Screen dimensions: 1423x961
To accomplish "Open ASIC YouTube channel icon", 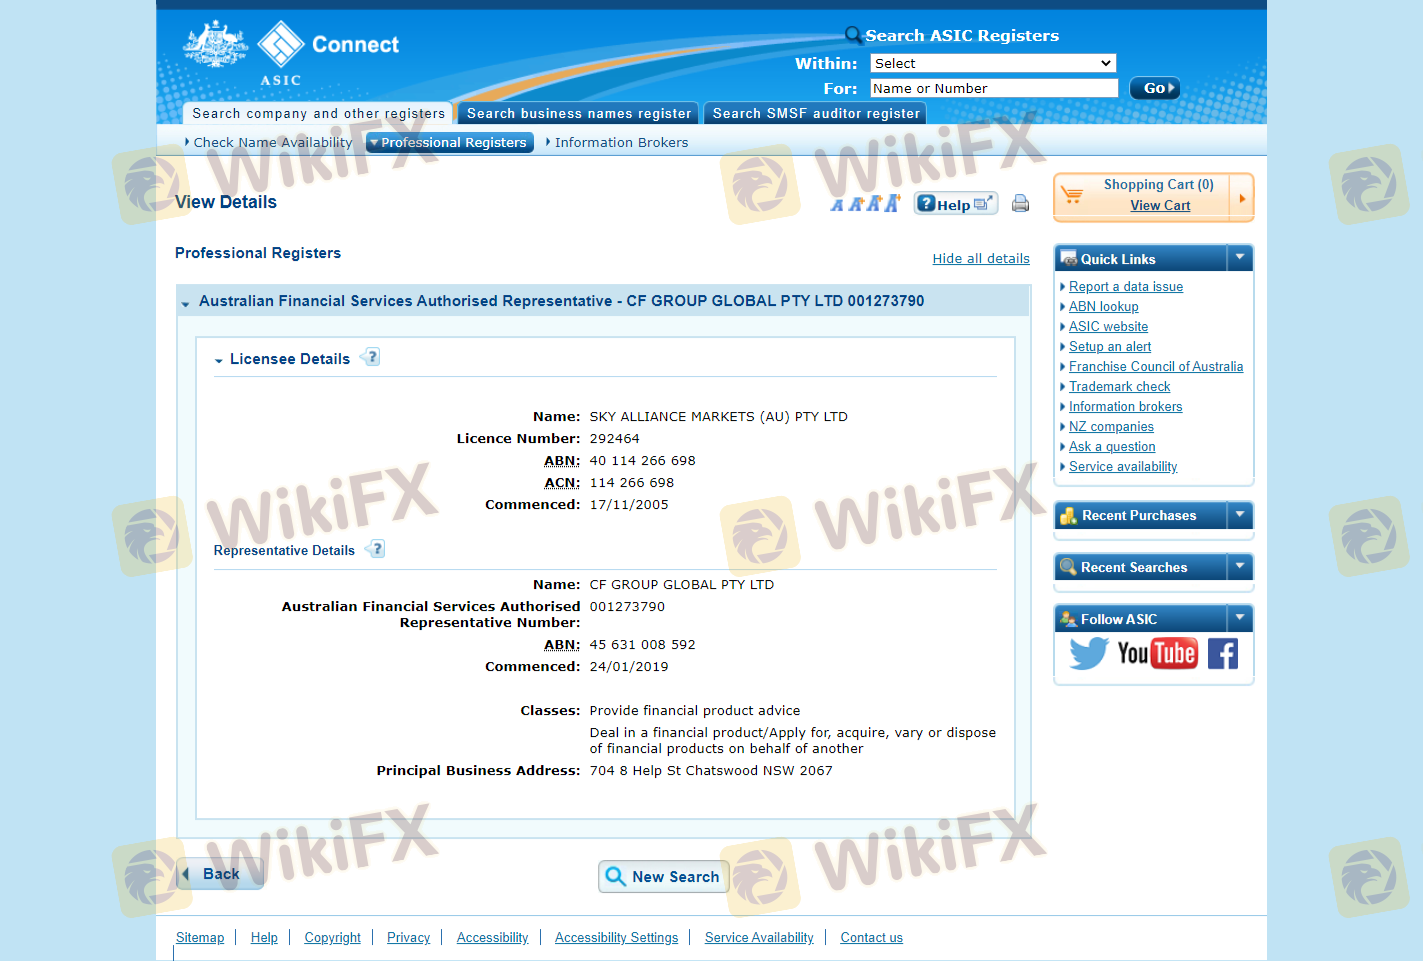I will coord(1157,654).
